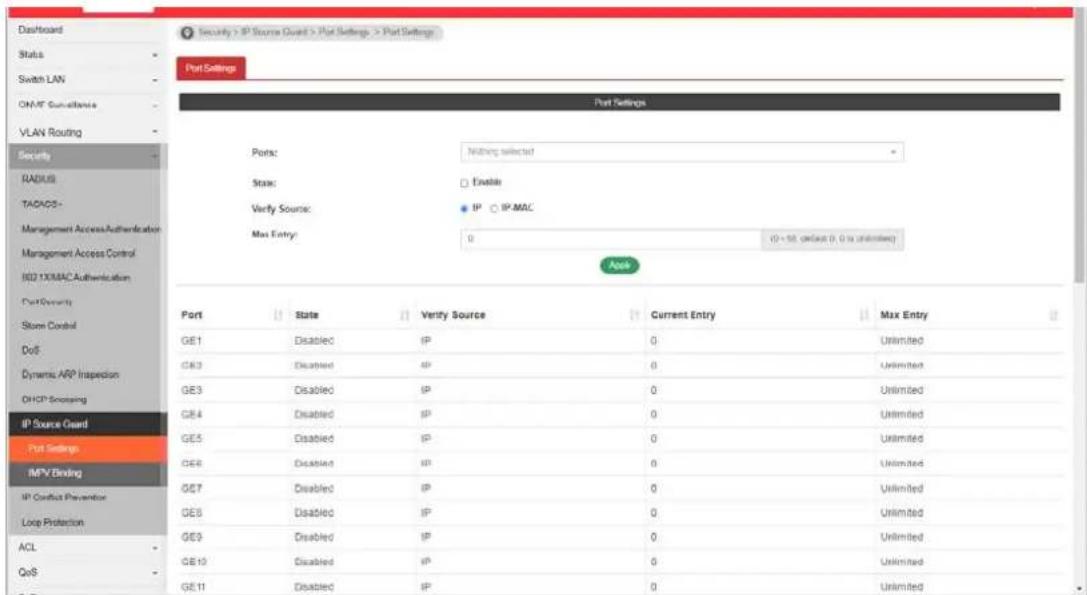This screenshot has height=595, width=1087.
Task: Open RADIUS settings
Action: (39, 179)
